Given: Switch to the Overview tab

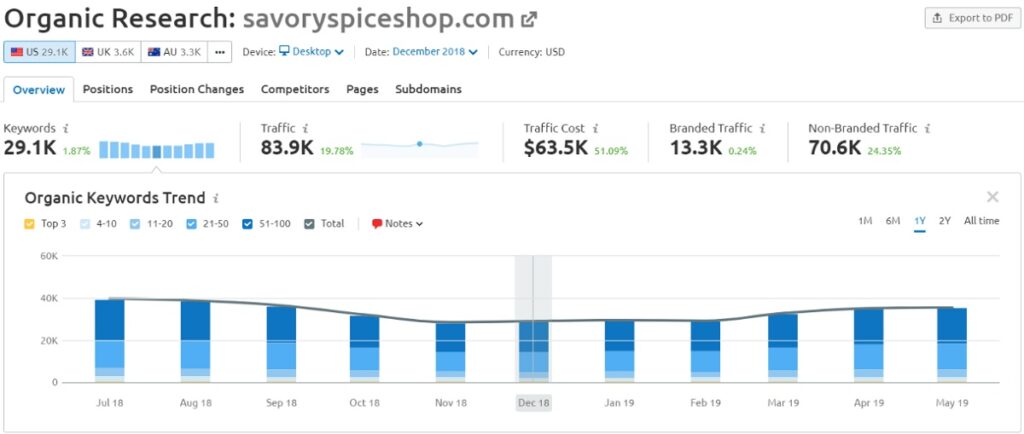Looking at the screenshot, I should tap(39, 89).
